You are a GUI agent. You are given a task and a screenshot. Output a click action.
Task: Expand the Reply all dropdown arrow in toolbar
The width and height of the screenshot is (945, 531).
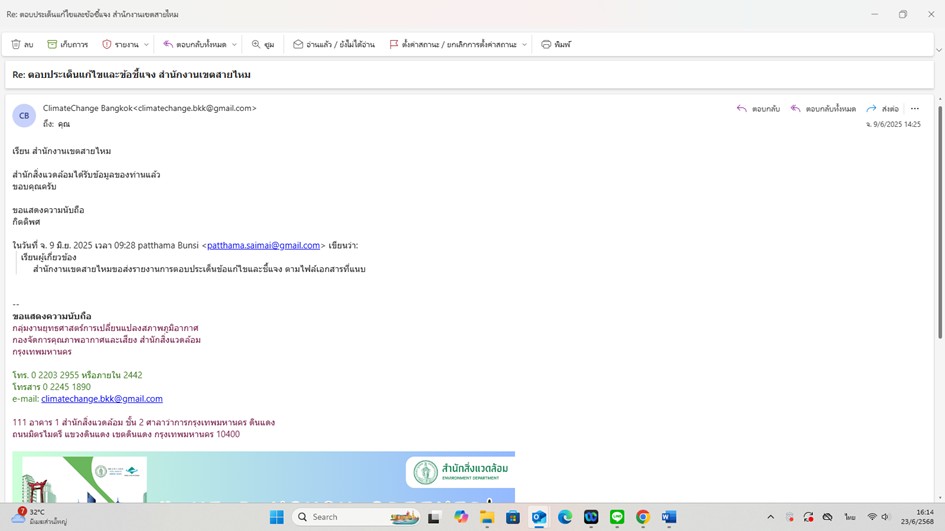[x=234, y=45]
